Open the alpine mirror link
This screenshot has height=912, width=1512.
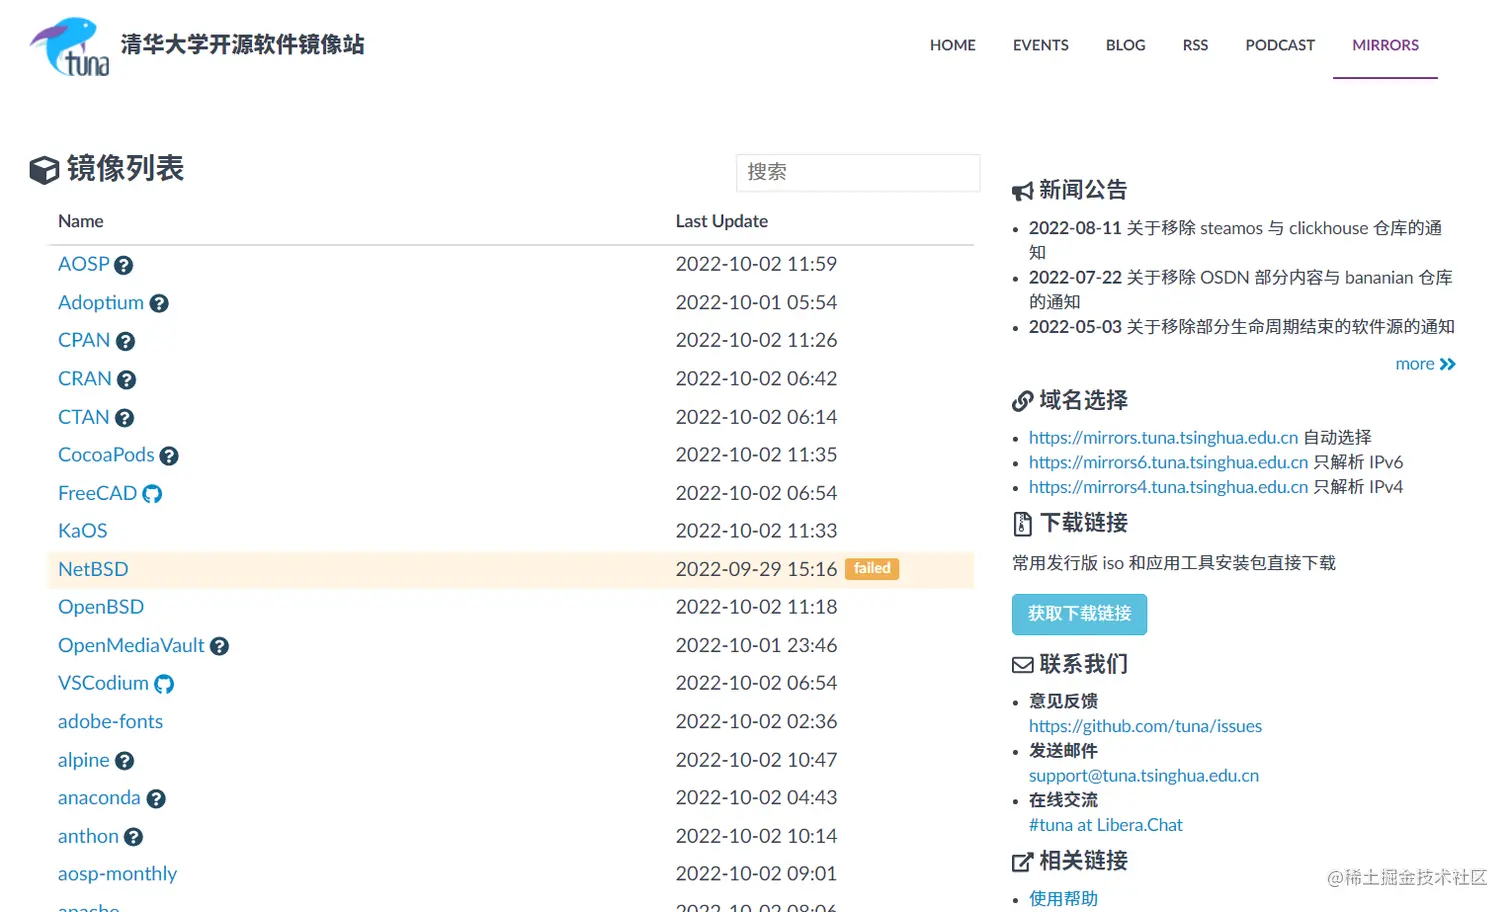[83, 759]
